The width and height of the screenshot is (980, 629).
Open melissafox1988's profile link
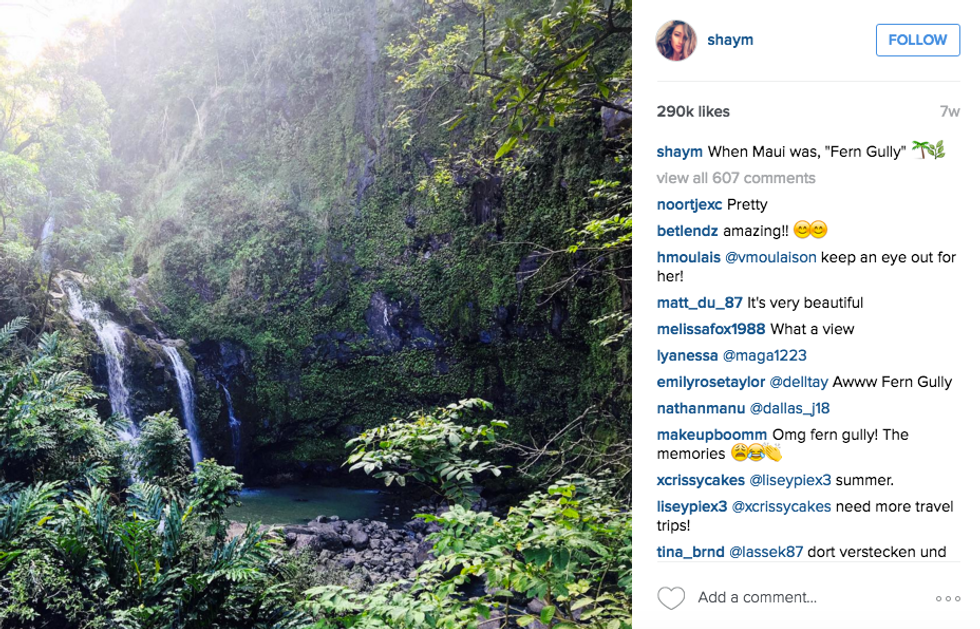click(x=711, y=329)
